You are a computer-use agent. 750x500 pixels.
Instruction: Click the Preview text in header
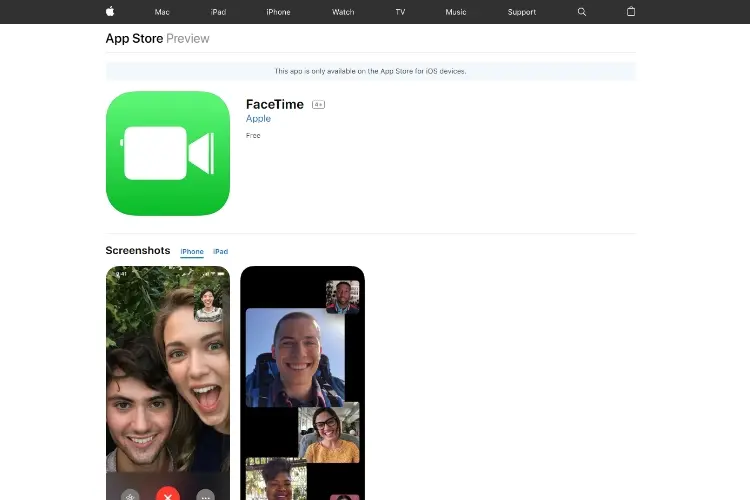click(188, 38)
